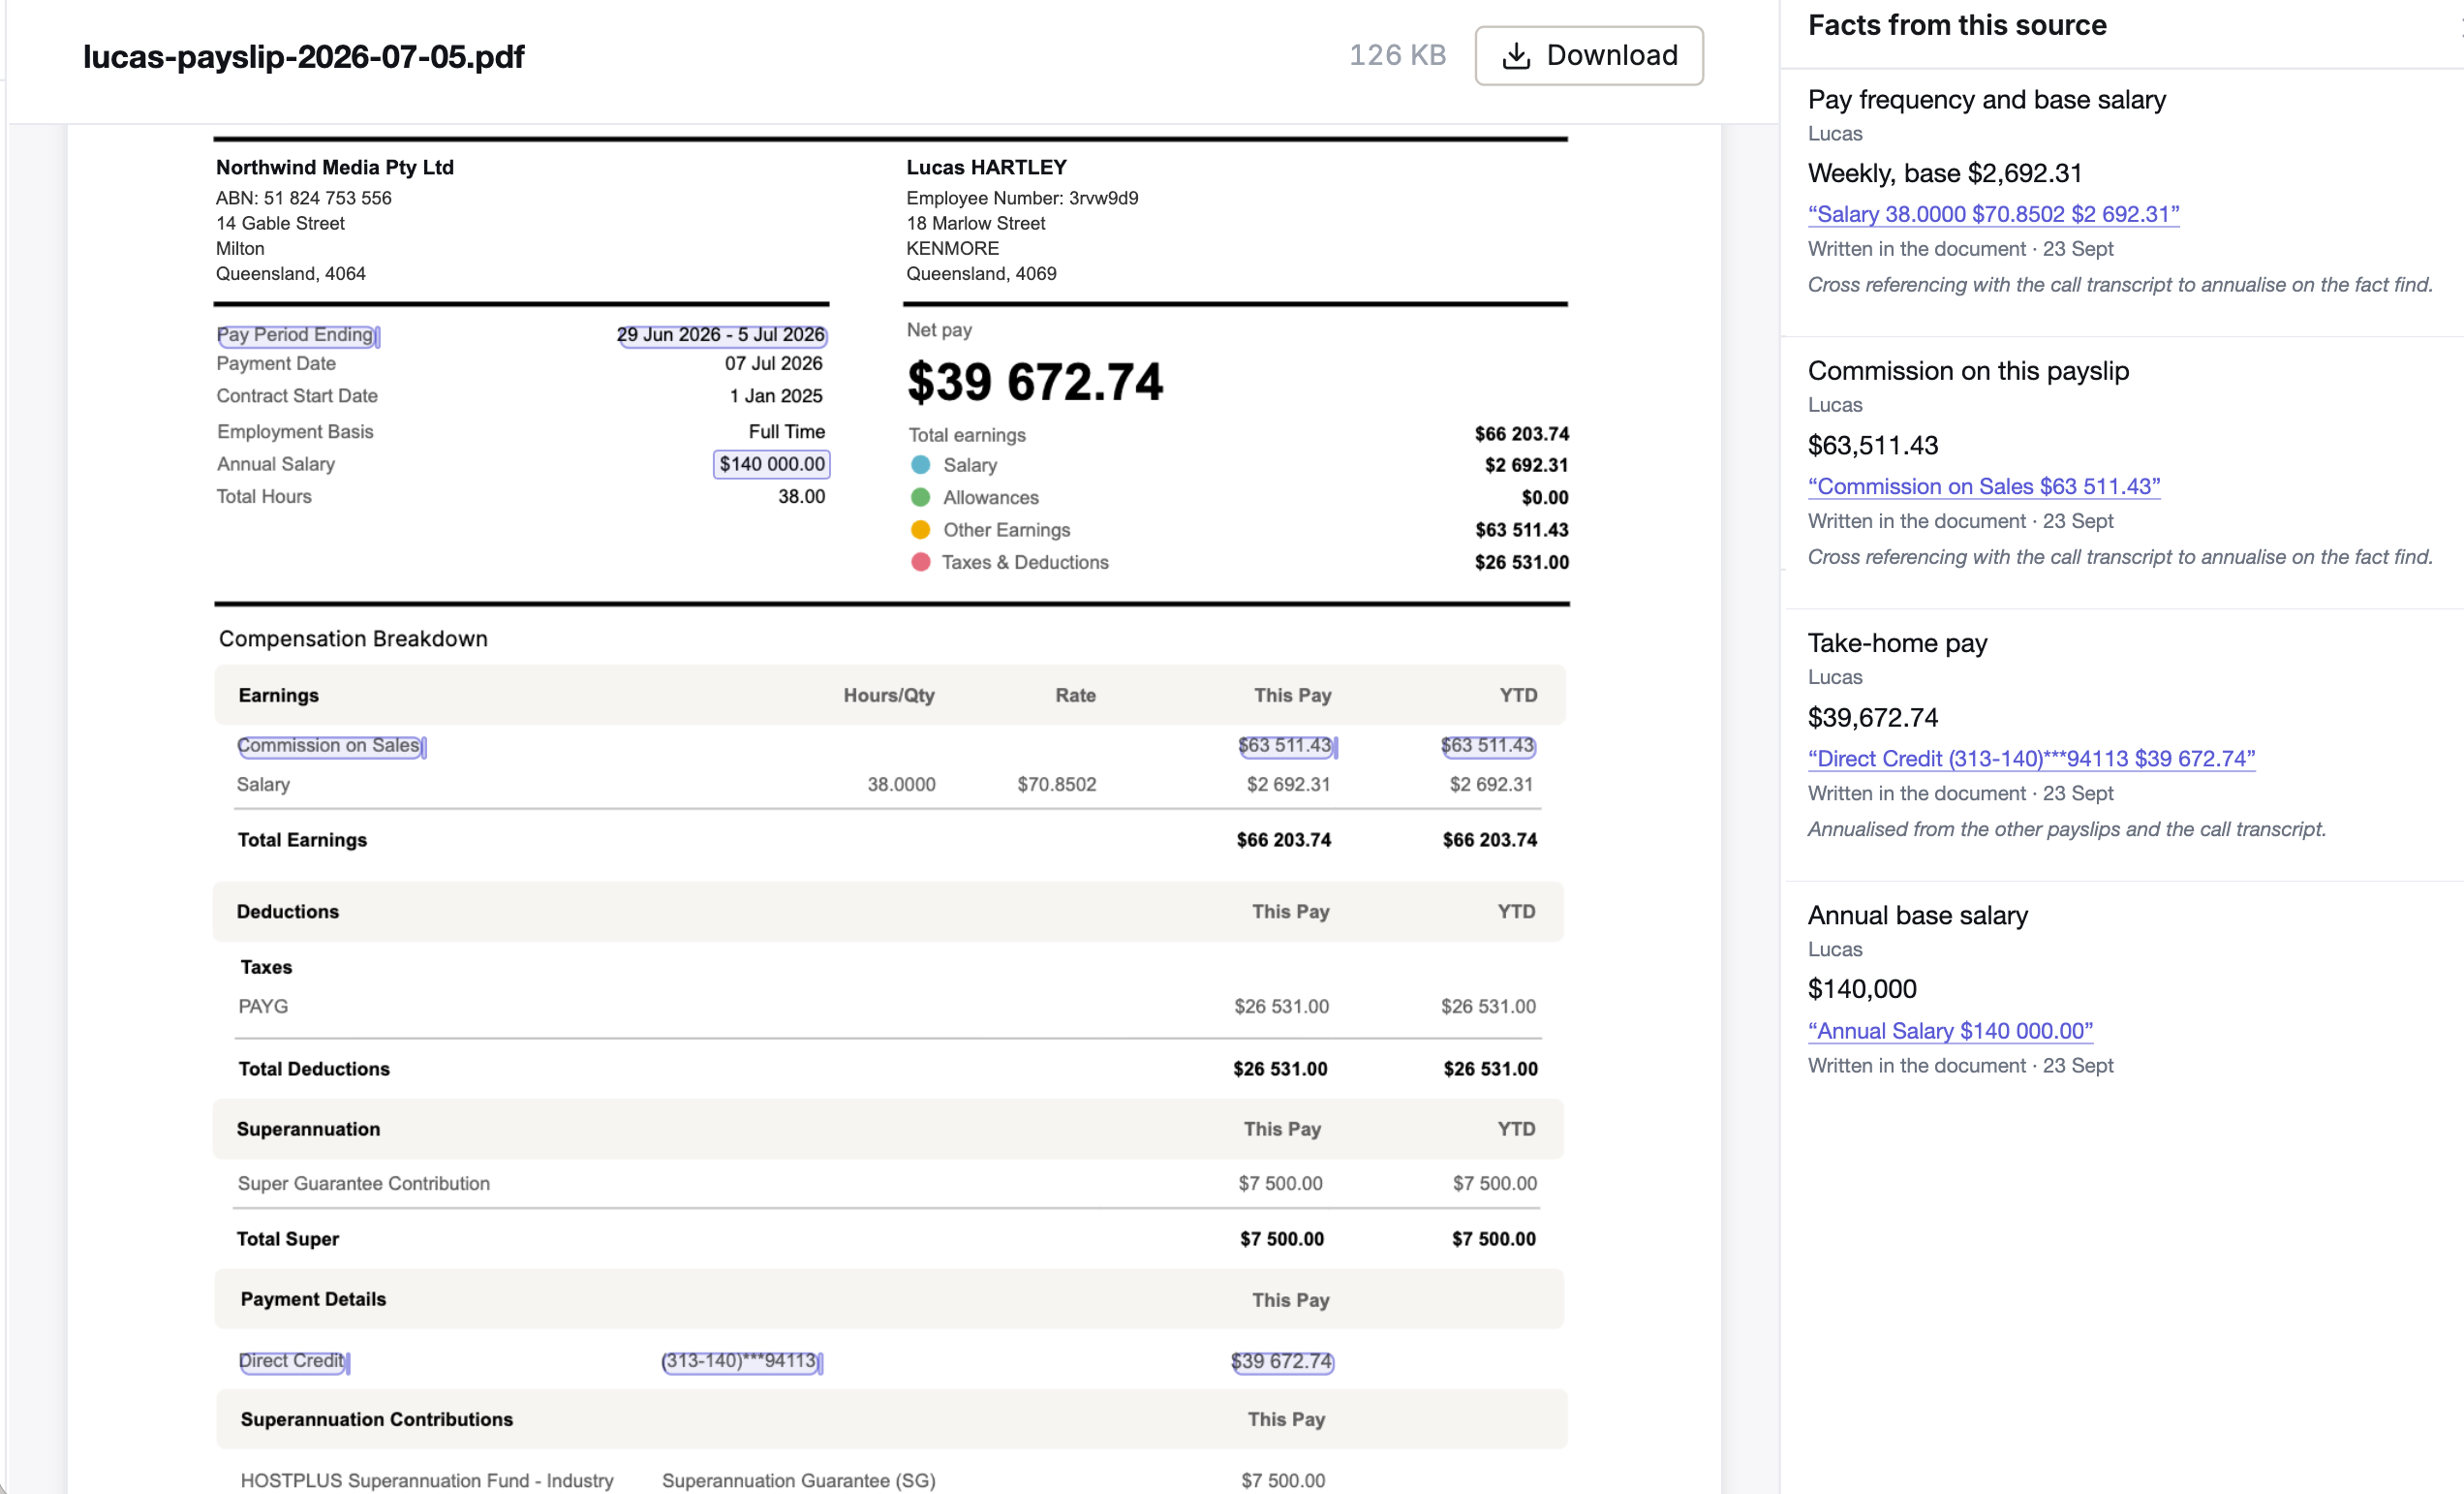Select the "Take-home pay" fact title
Image resolution: width=2464 pixels, height=1494 pixels.
pos(1897,643)
